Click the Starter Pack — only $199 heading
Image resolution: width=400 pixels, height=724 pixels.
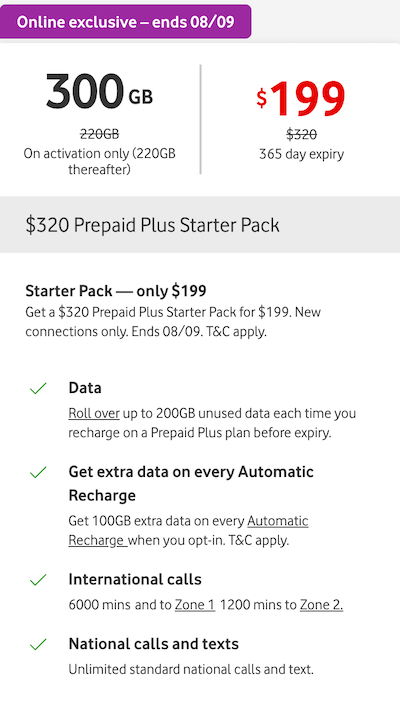point(116,291)
